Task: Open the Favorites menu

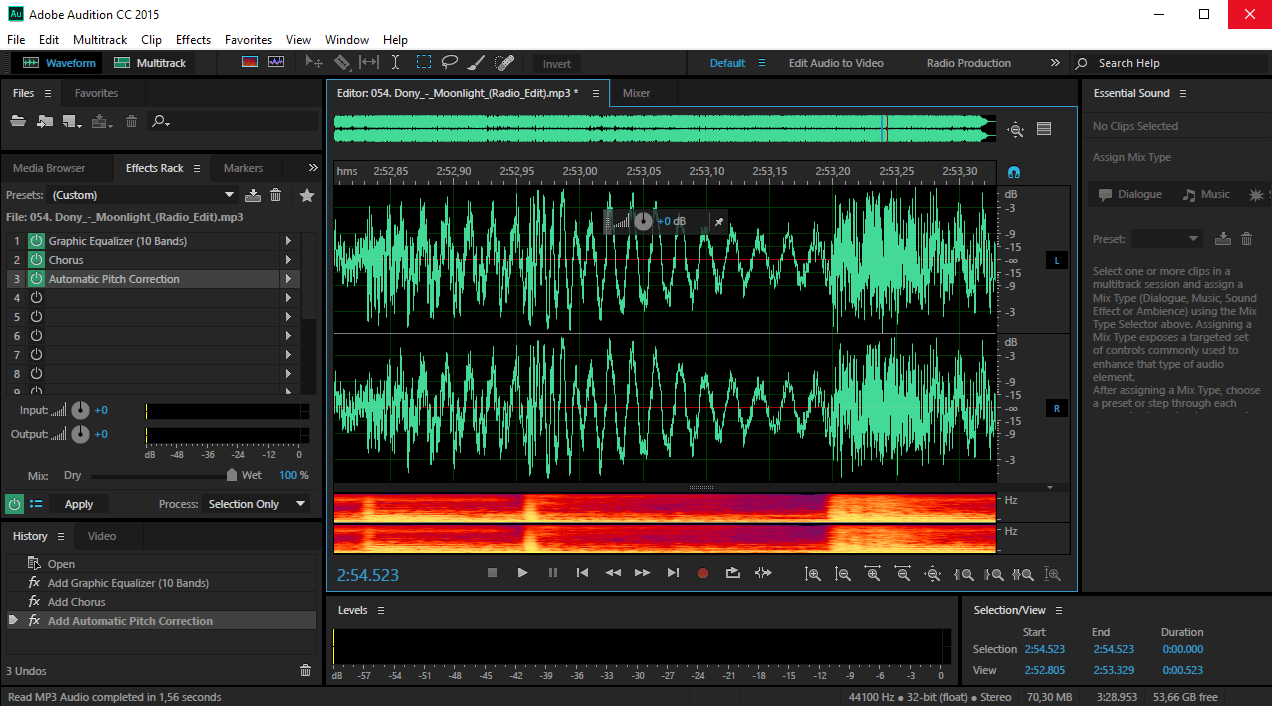Action: pos(248,40)
